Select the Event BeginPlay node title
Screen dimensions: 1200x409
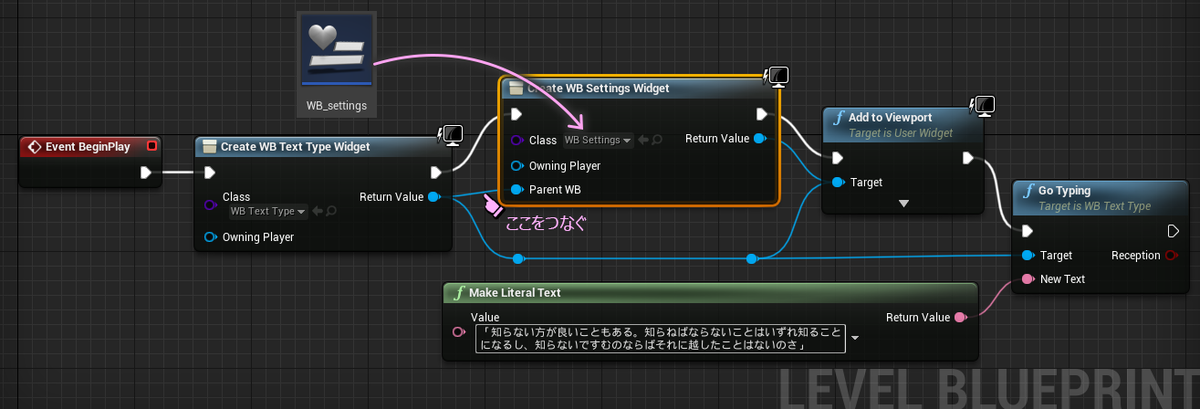click(87, 146)
